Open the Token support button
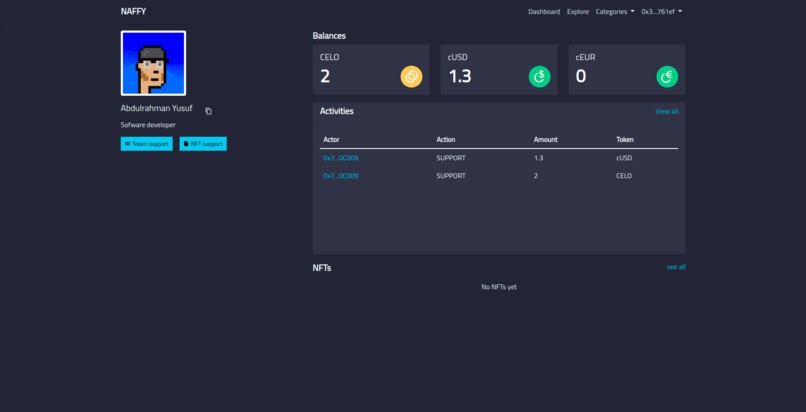 [146, 144]
